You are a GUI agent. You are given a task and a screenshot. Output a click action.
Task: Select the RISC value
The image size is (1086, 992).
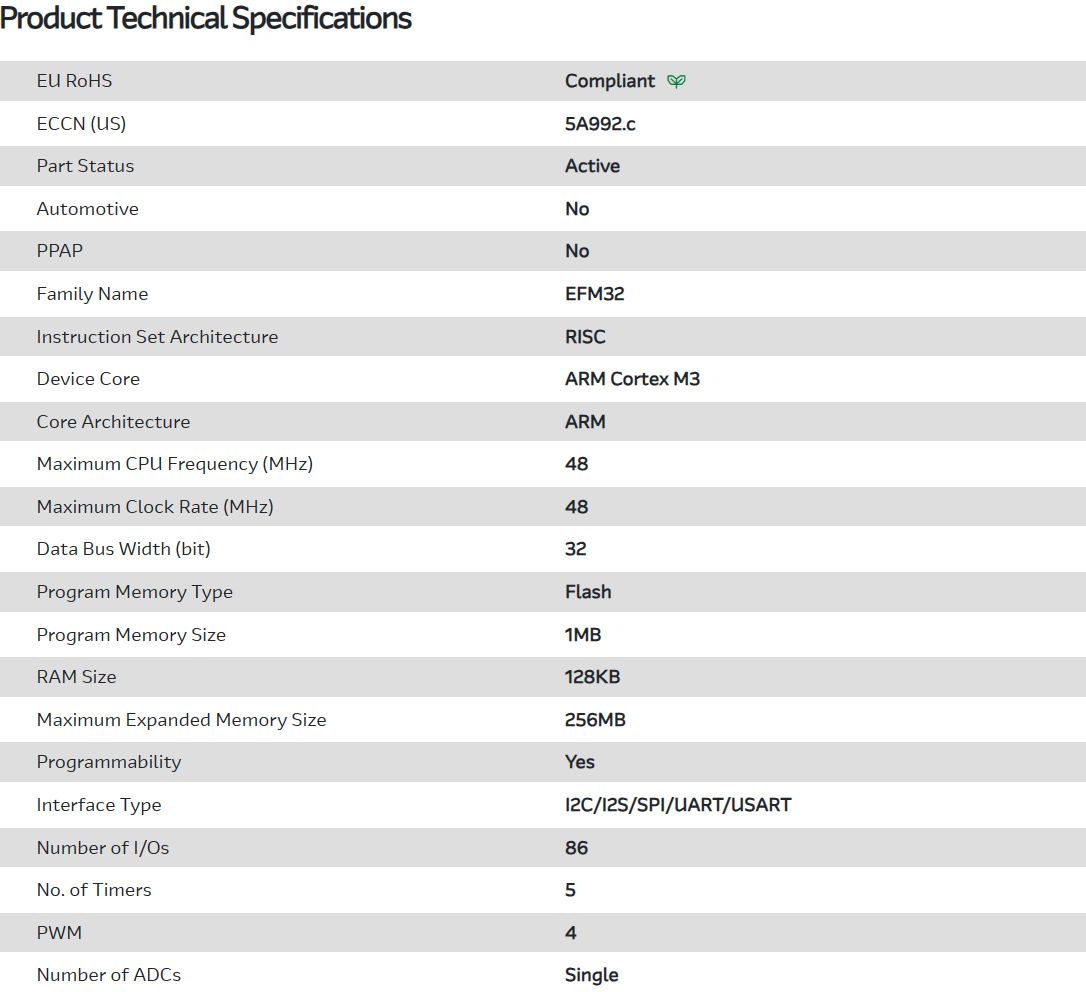585,337
